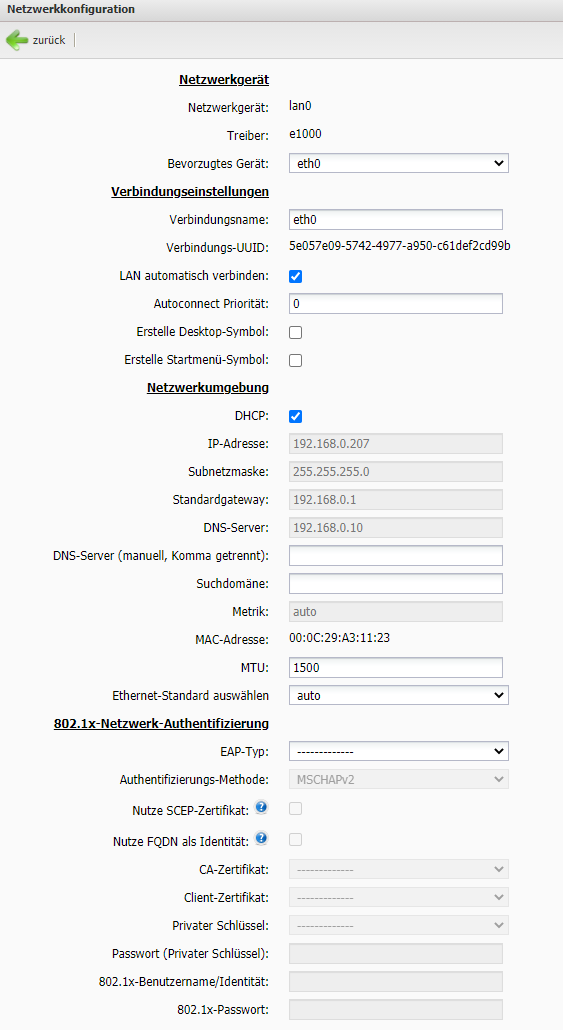Open the CA-Zertifikat dropdown
Image resolution: width=563 pixels, height=1030 pixels.
[x=399, y=869]
